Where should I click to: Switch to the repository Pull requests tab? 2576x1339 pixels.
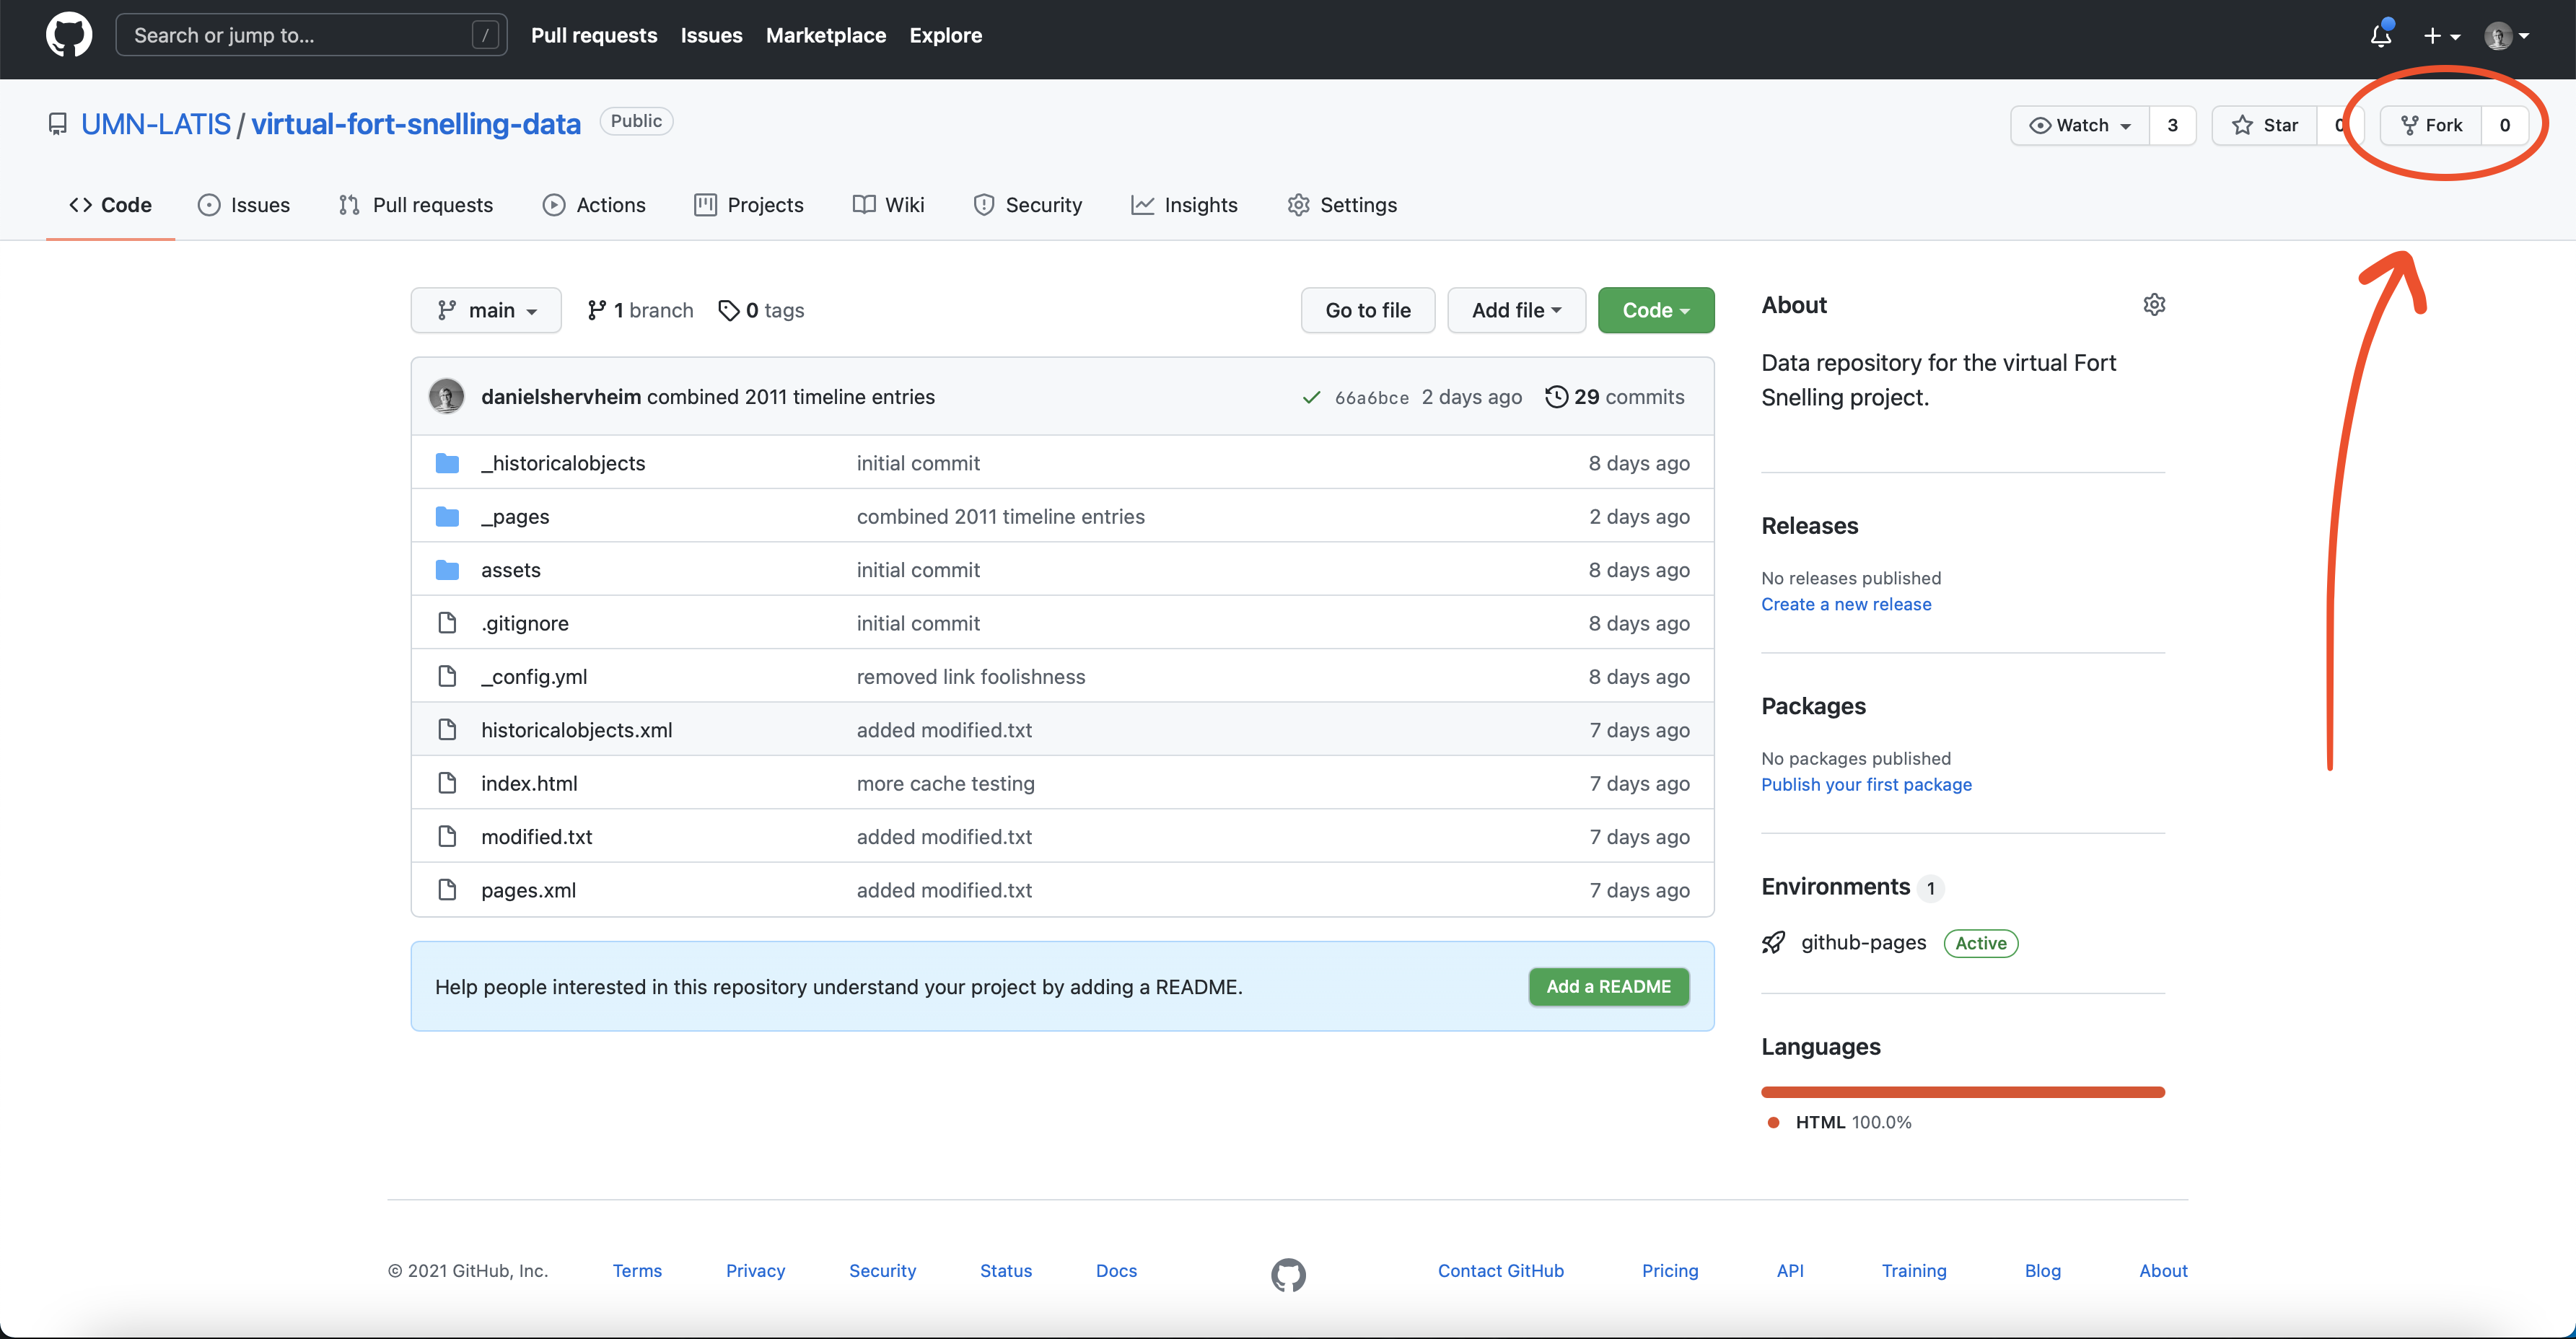pyautogui.click(x=416, y=205)
